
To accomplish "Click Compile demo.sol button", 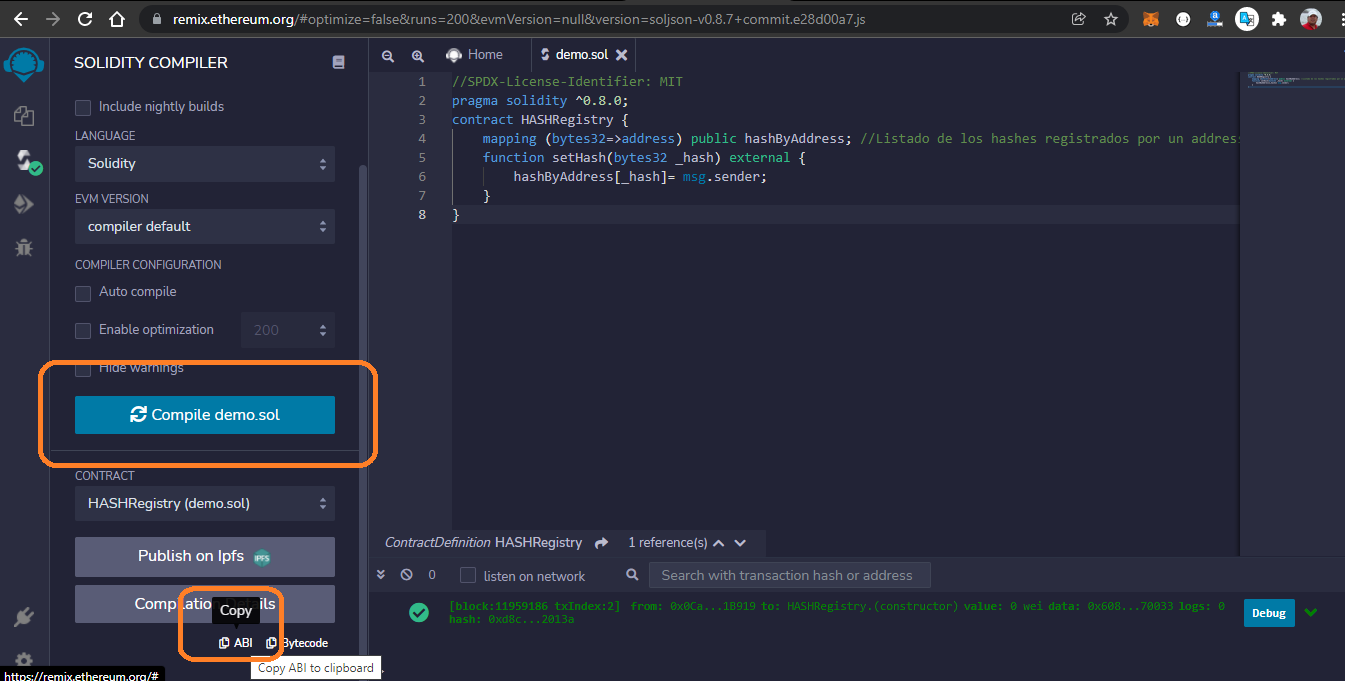I will [x=205, y=415].
